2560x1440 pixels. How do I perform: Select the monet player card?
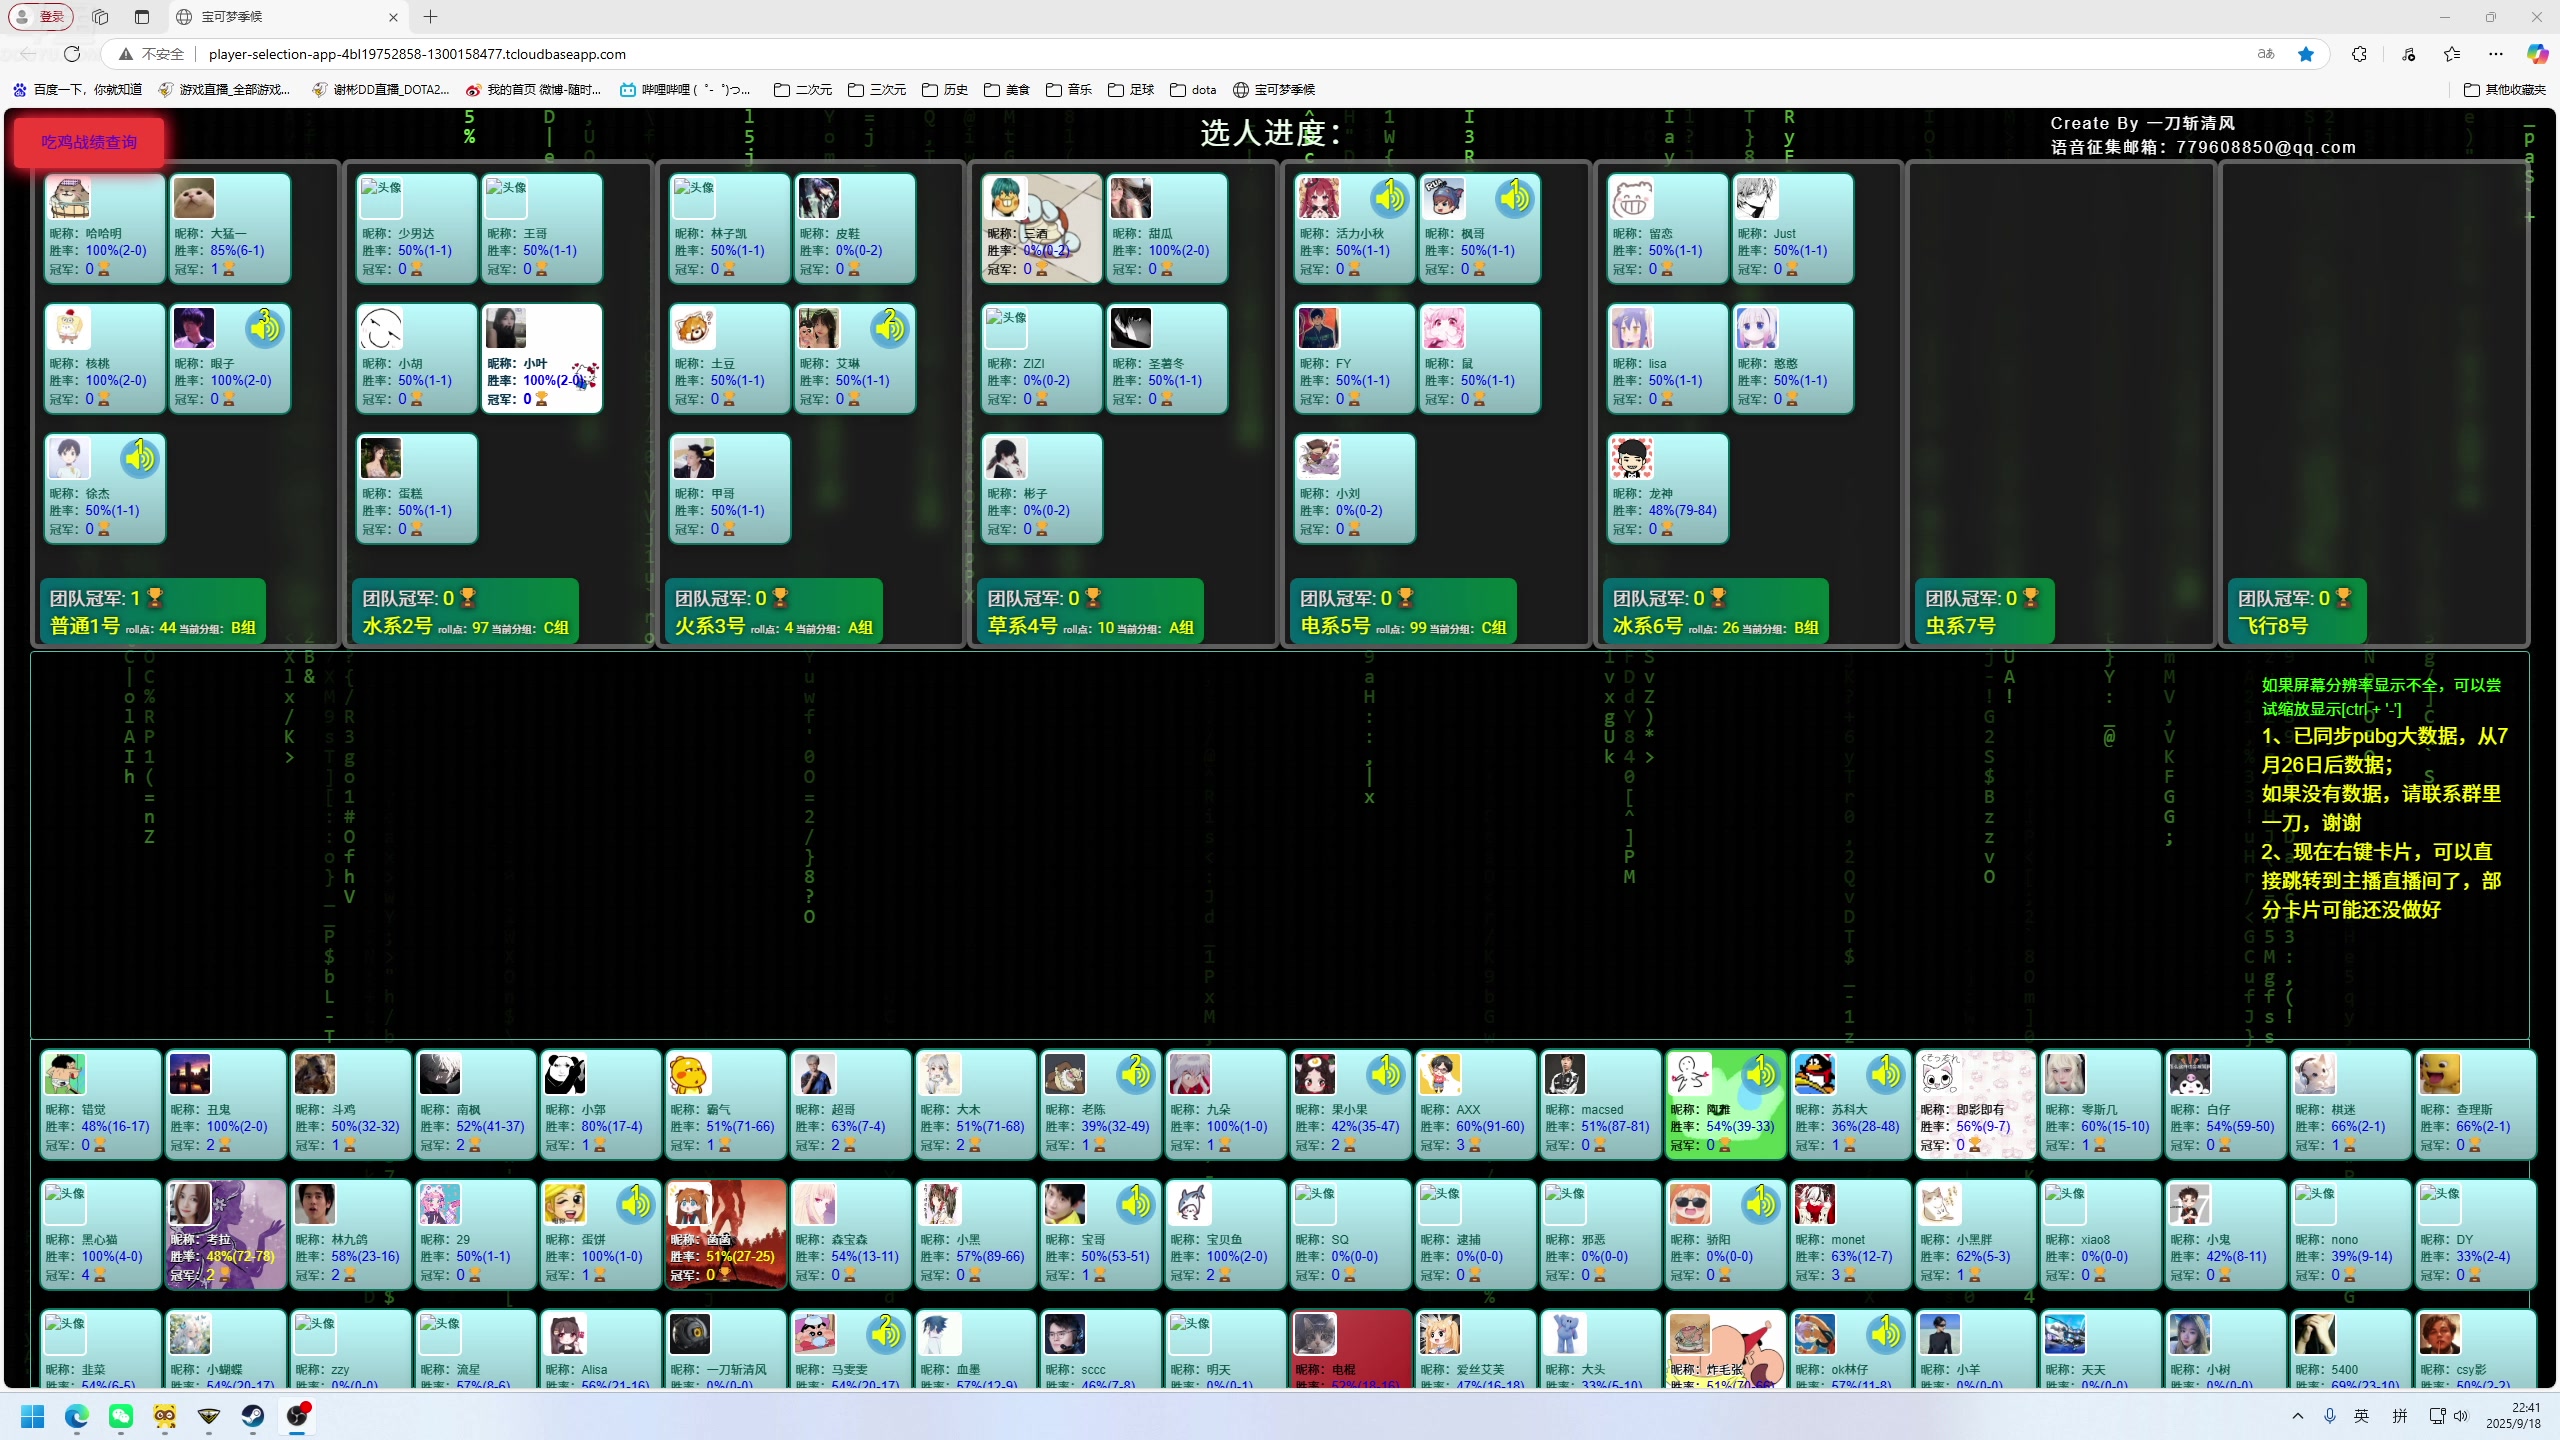(x=1851, y=1235)
